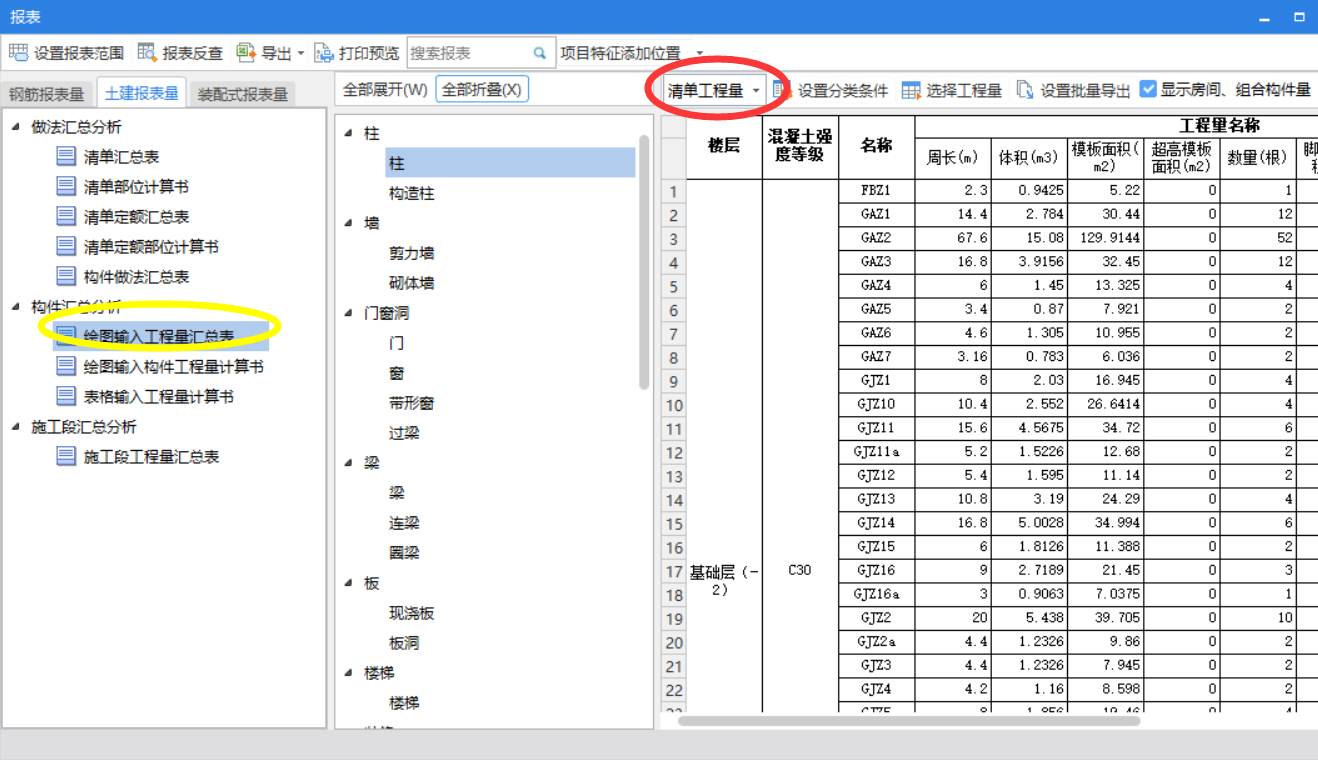Click row number 10 header
Screen dimensions: 1318x760
click(x=674, y=405)
